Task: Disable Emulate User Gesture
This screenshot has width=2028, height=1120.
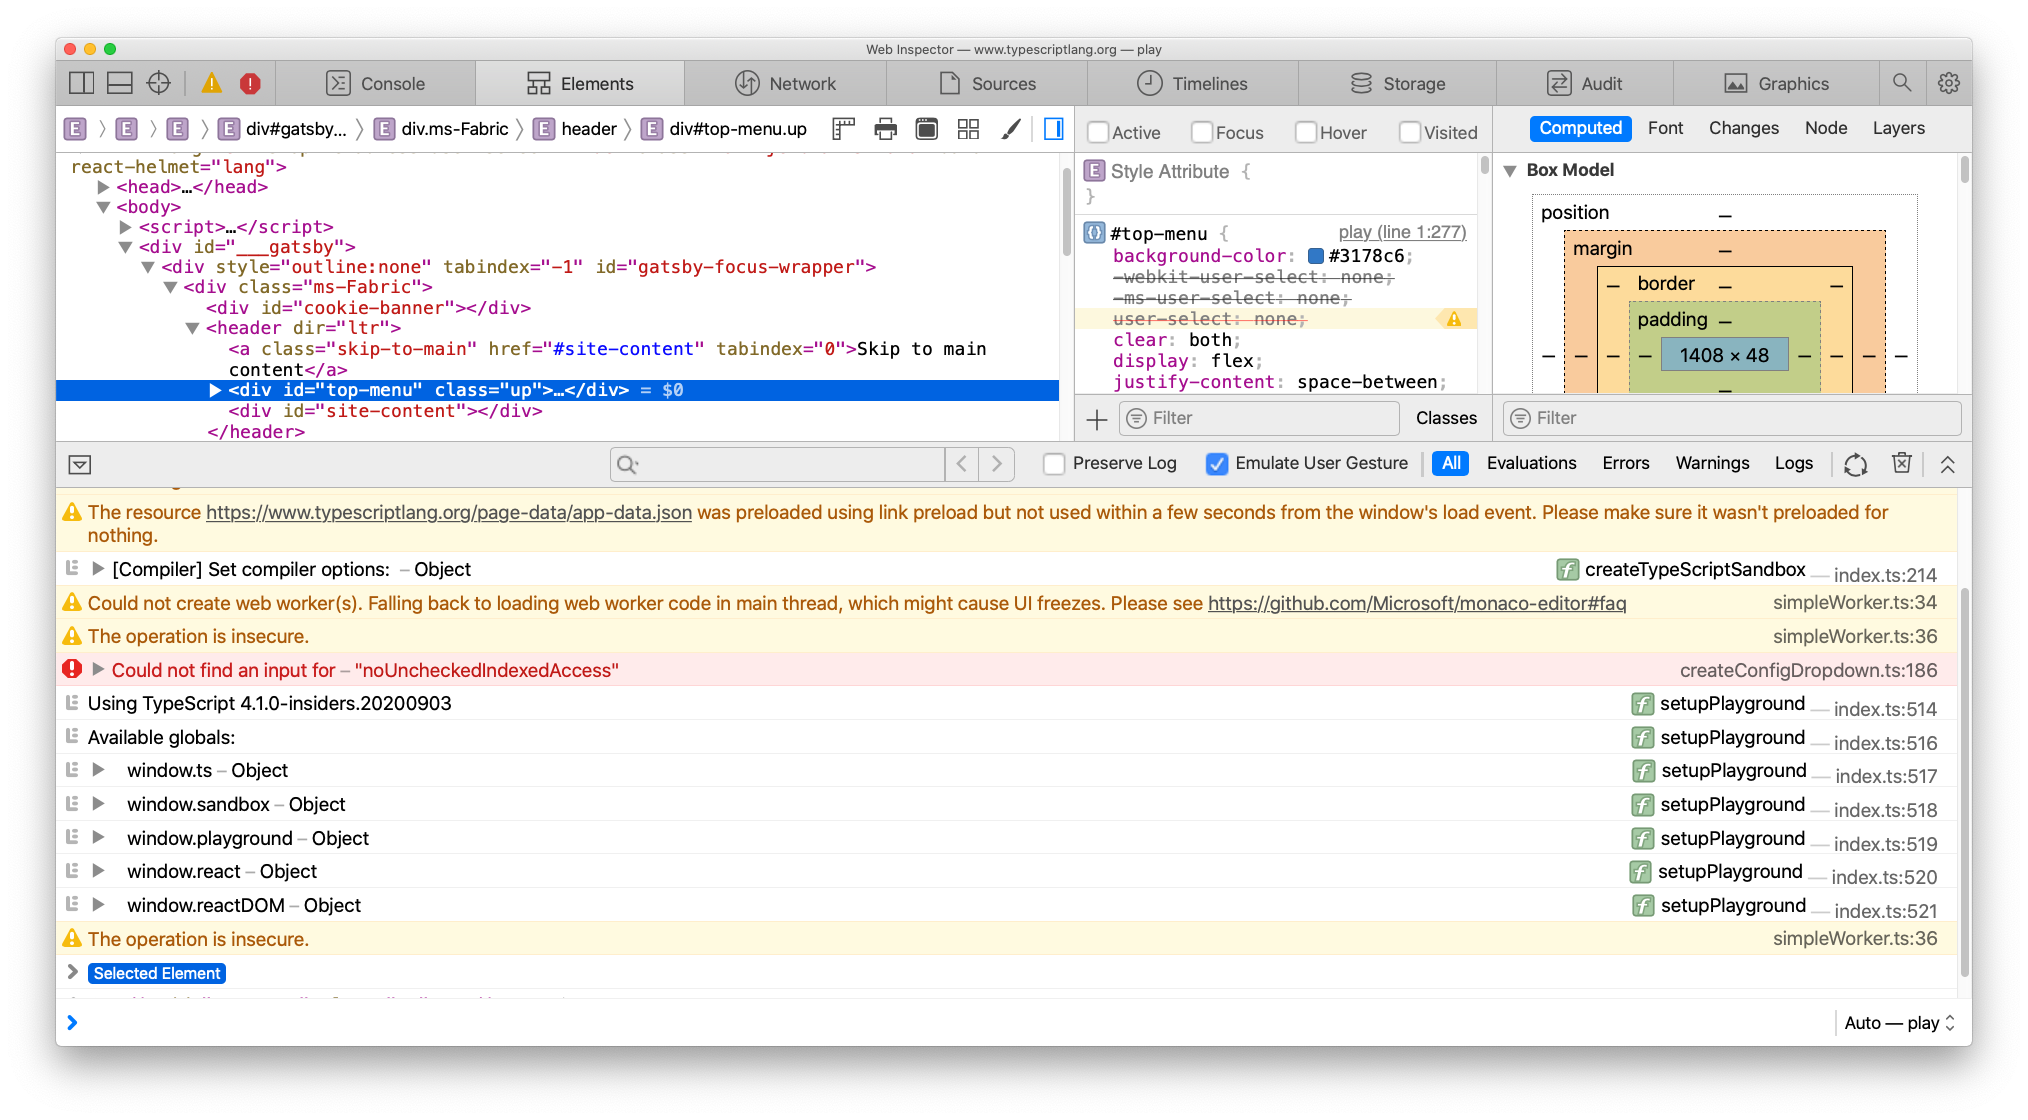Action: [1217, 463]
